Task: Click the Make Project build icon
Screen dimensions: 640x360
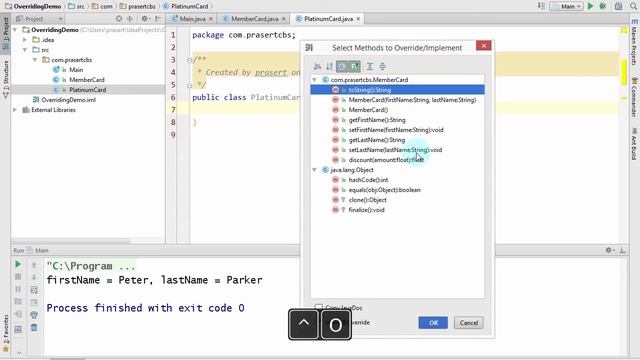Action: (541, 6)
